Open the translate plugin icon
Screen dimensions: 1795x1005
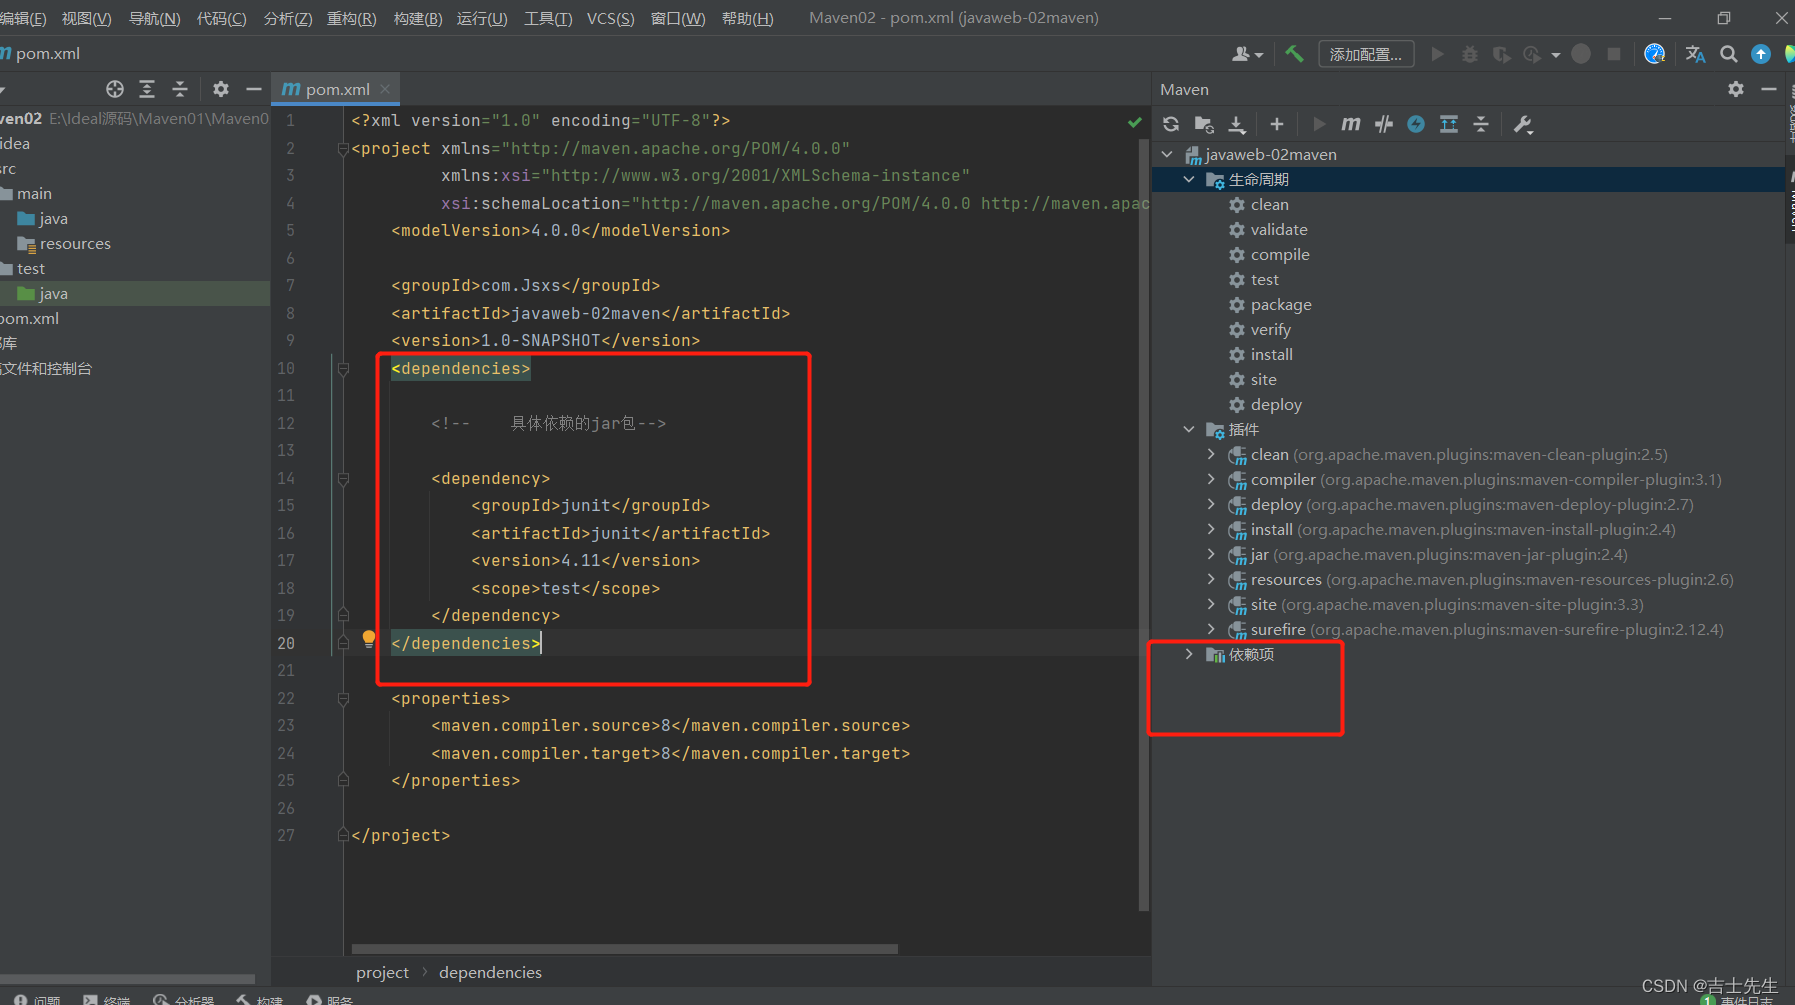click(1696, 54)
